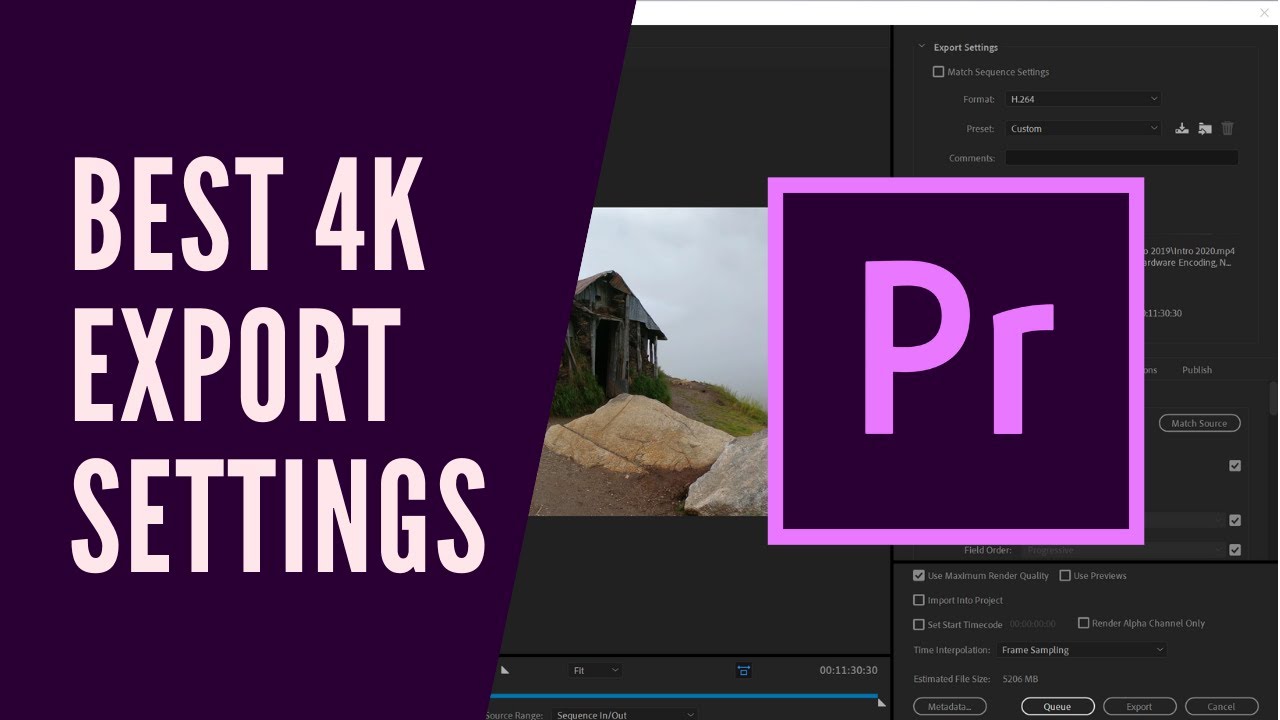The width and height of the screenshot is (1280, 720).
Task: Open the Format dropdown showing H.264
Action: [1083, 99]
